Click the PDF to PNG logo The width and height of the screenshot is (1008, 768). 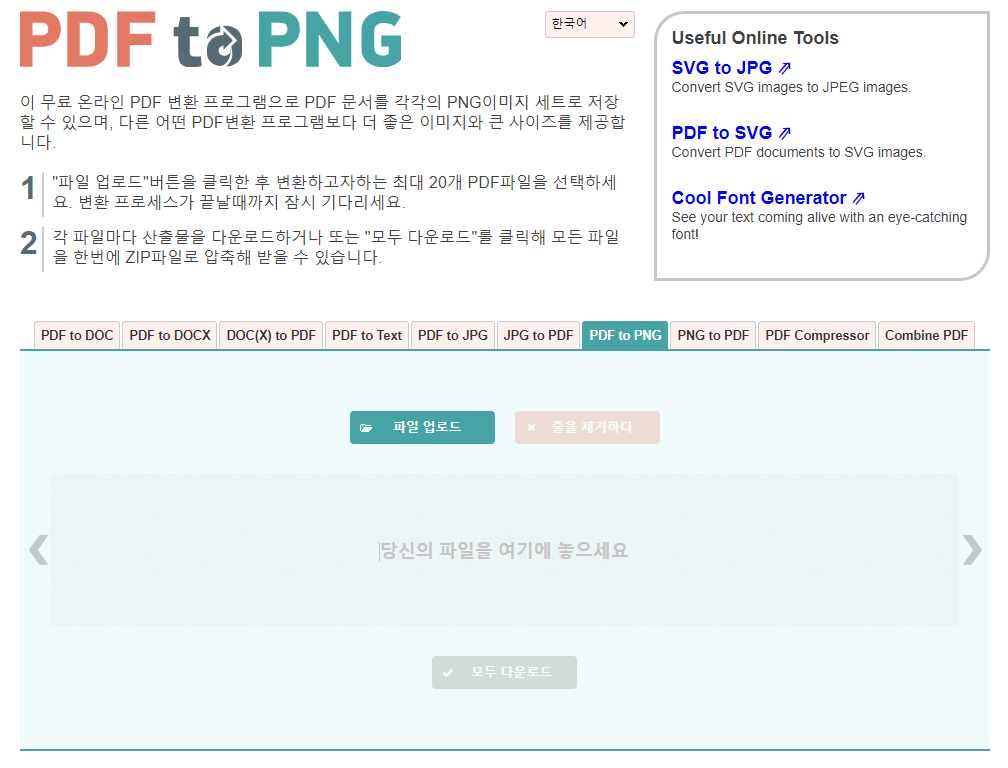[211, 39]
